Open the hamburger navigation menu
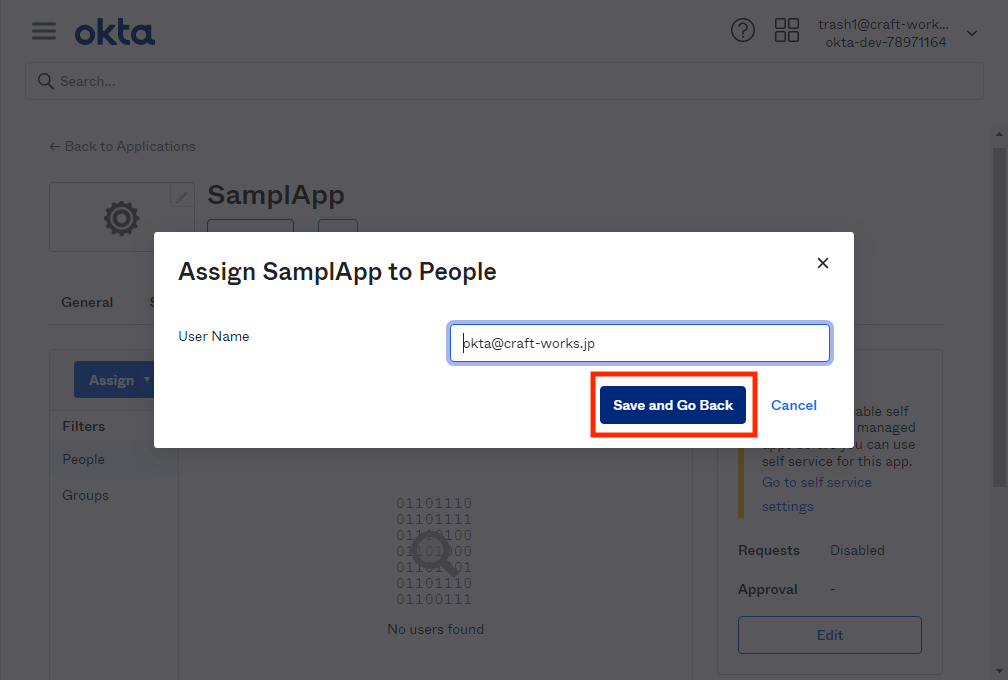The image size is (1008, 680). click(x=44, y=31)
